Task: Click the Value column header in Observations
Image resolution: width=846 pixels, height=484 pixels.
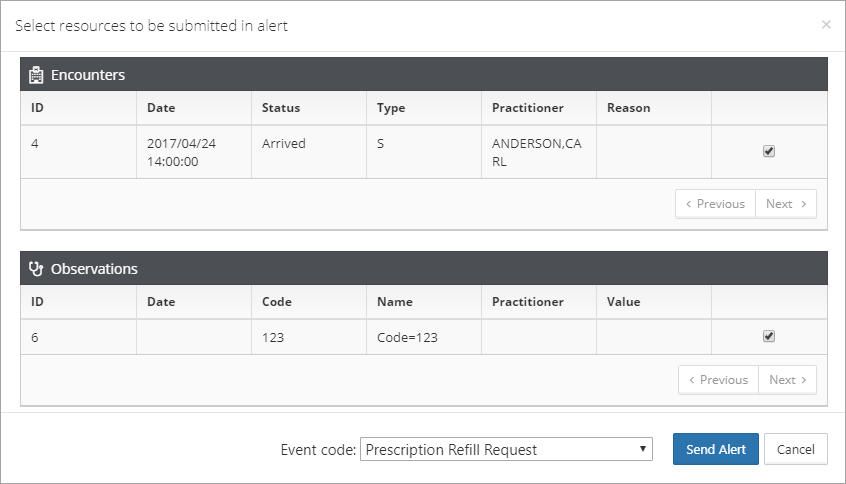Action: click(623, 302)
